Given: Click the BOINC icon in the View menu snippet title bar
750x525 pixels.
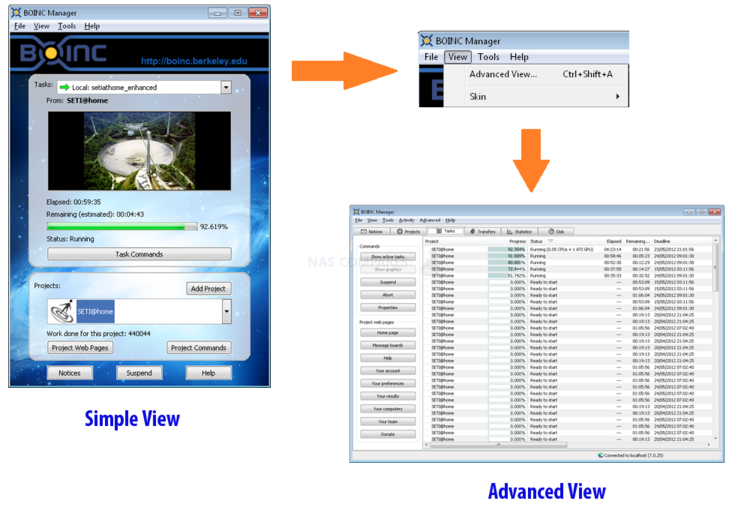Looking at the screenshot, I should coord(427,41).
